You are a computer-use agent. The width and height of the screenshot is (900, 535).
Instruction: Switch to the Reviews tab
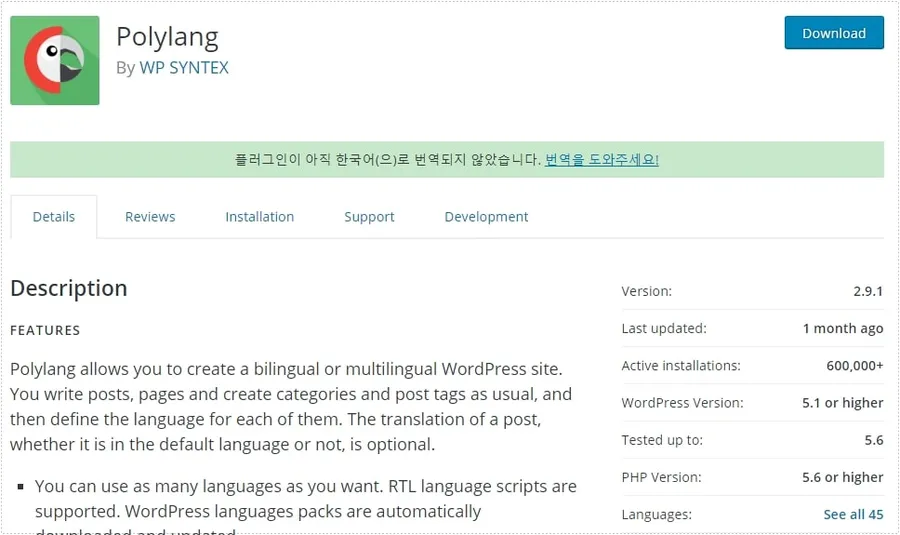click(x=150, y=216)
